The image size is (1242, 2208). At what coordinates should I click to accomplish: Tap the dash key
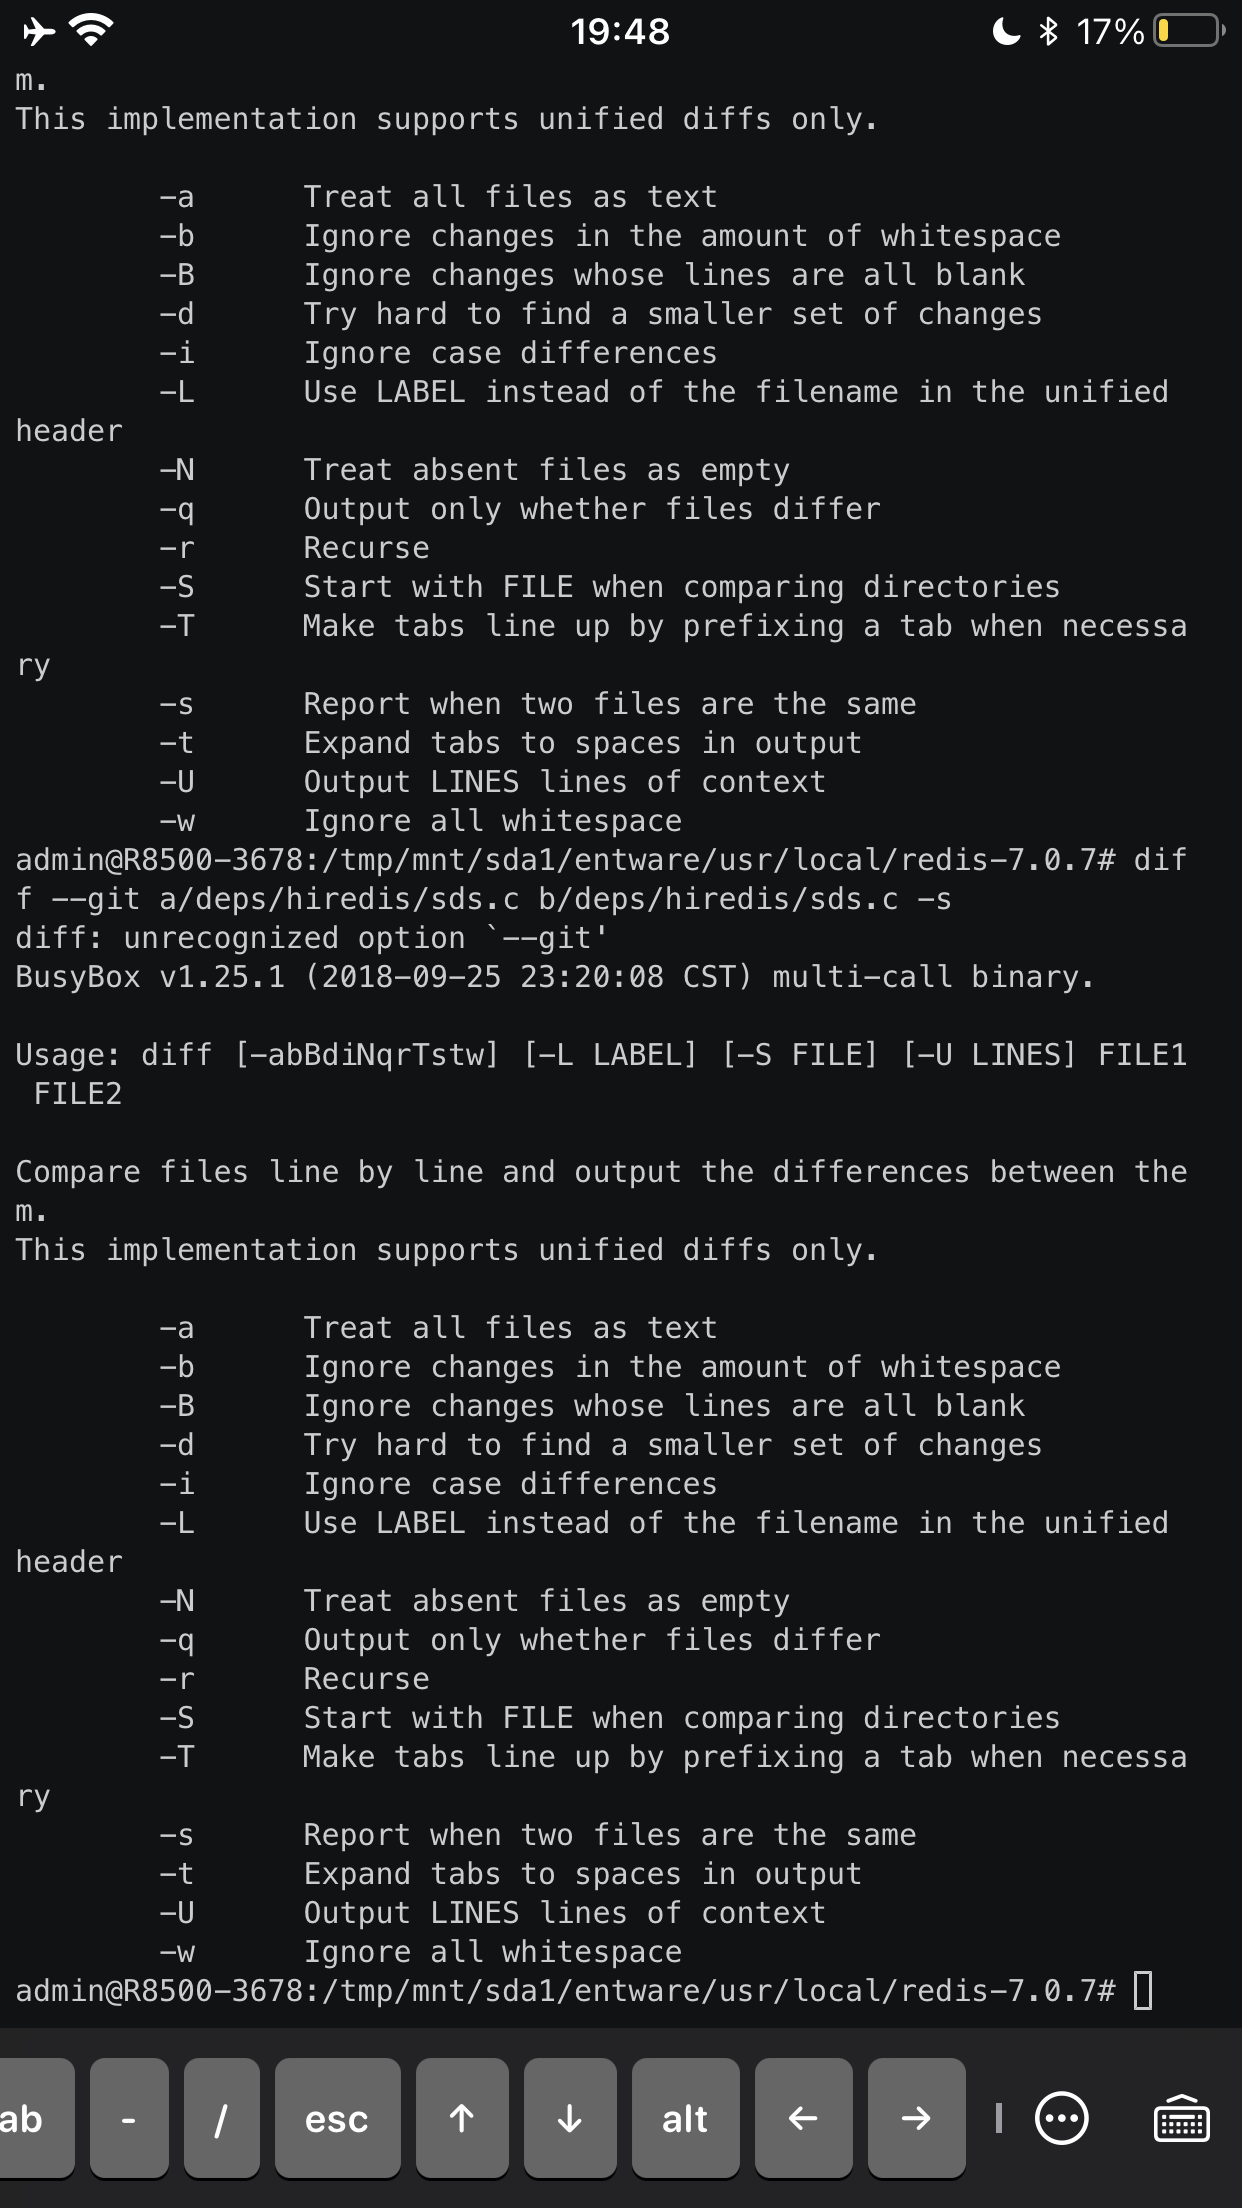(x=128, y=2118)
